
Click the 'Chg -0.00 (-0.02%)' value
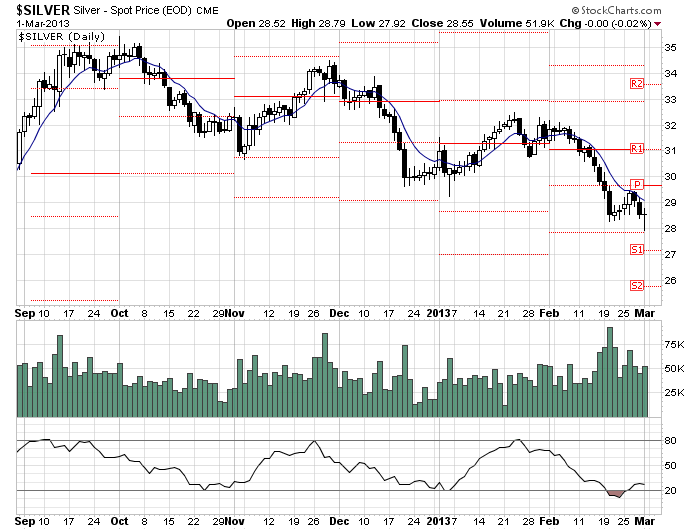pos(605,23)
